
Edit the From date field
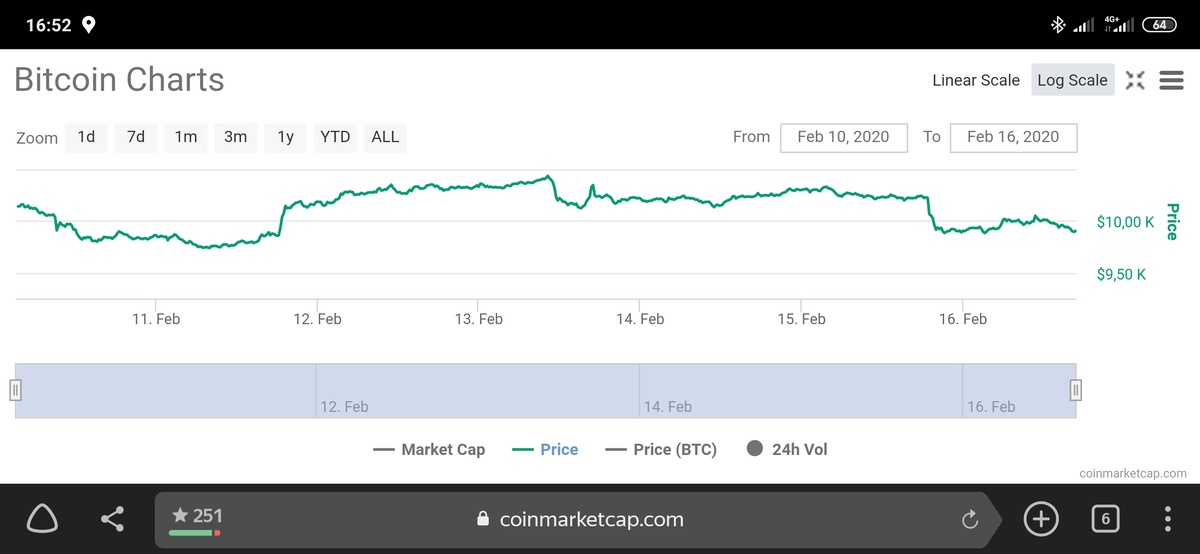tap(843, 137)
